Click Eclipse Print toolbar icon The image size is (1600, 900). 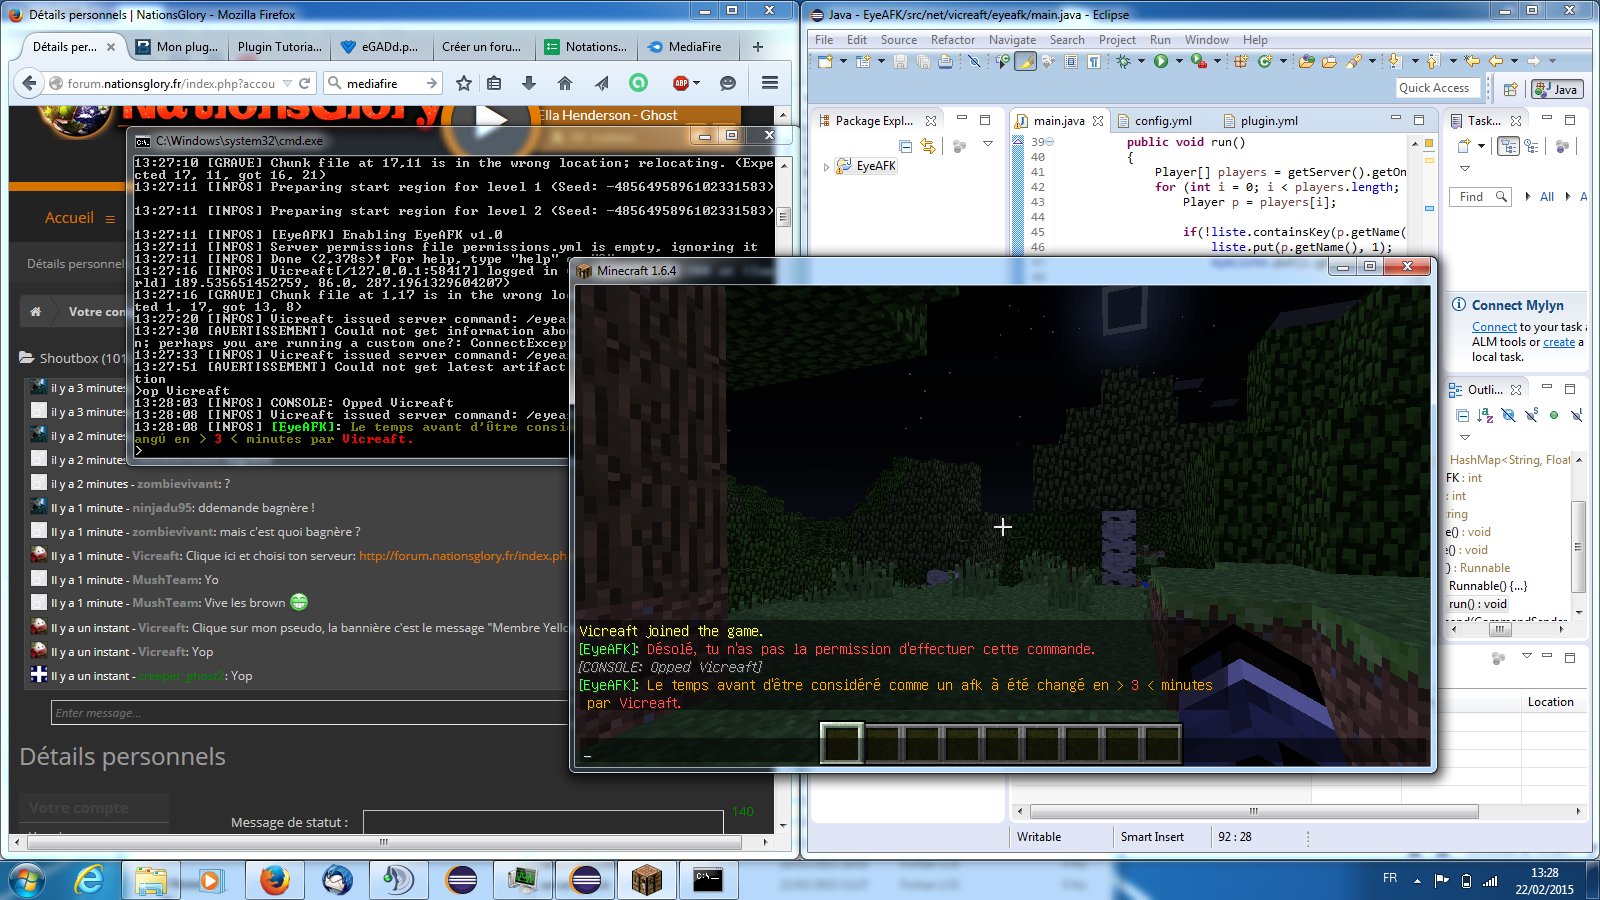(x=945, y=61)
